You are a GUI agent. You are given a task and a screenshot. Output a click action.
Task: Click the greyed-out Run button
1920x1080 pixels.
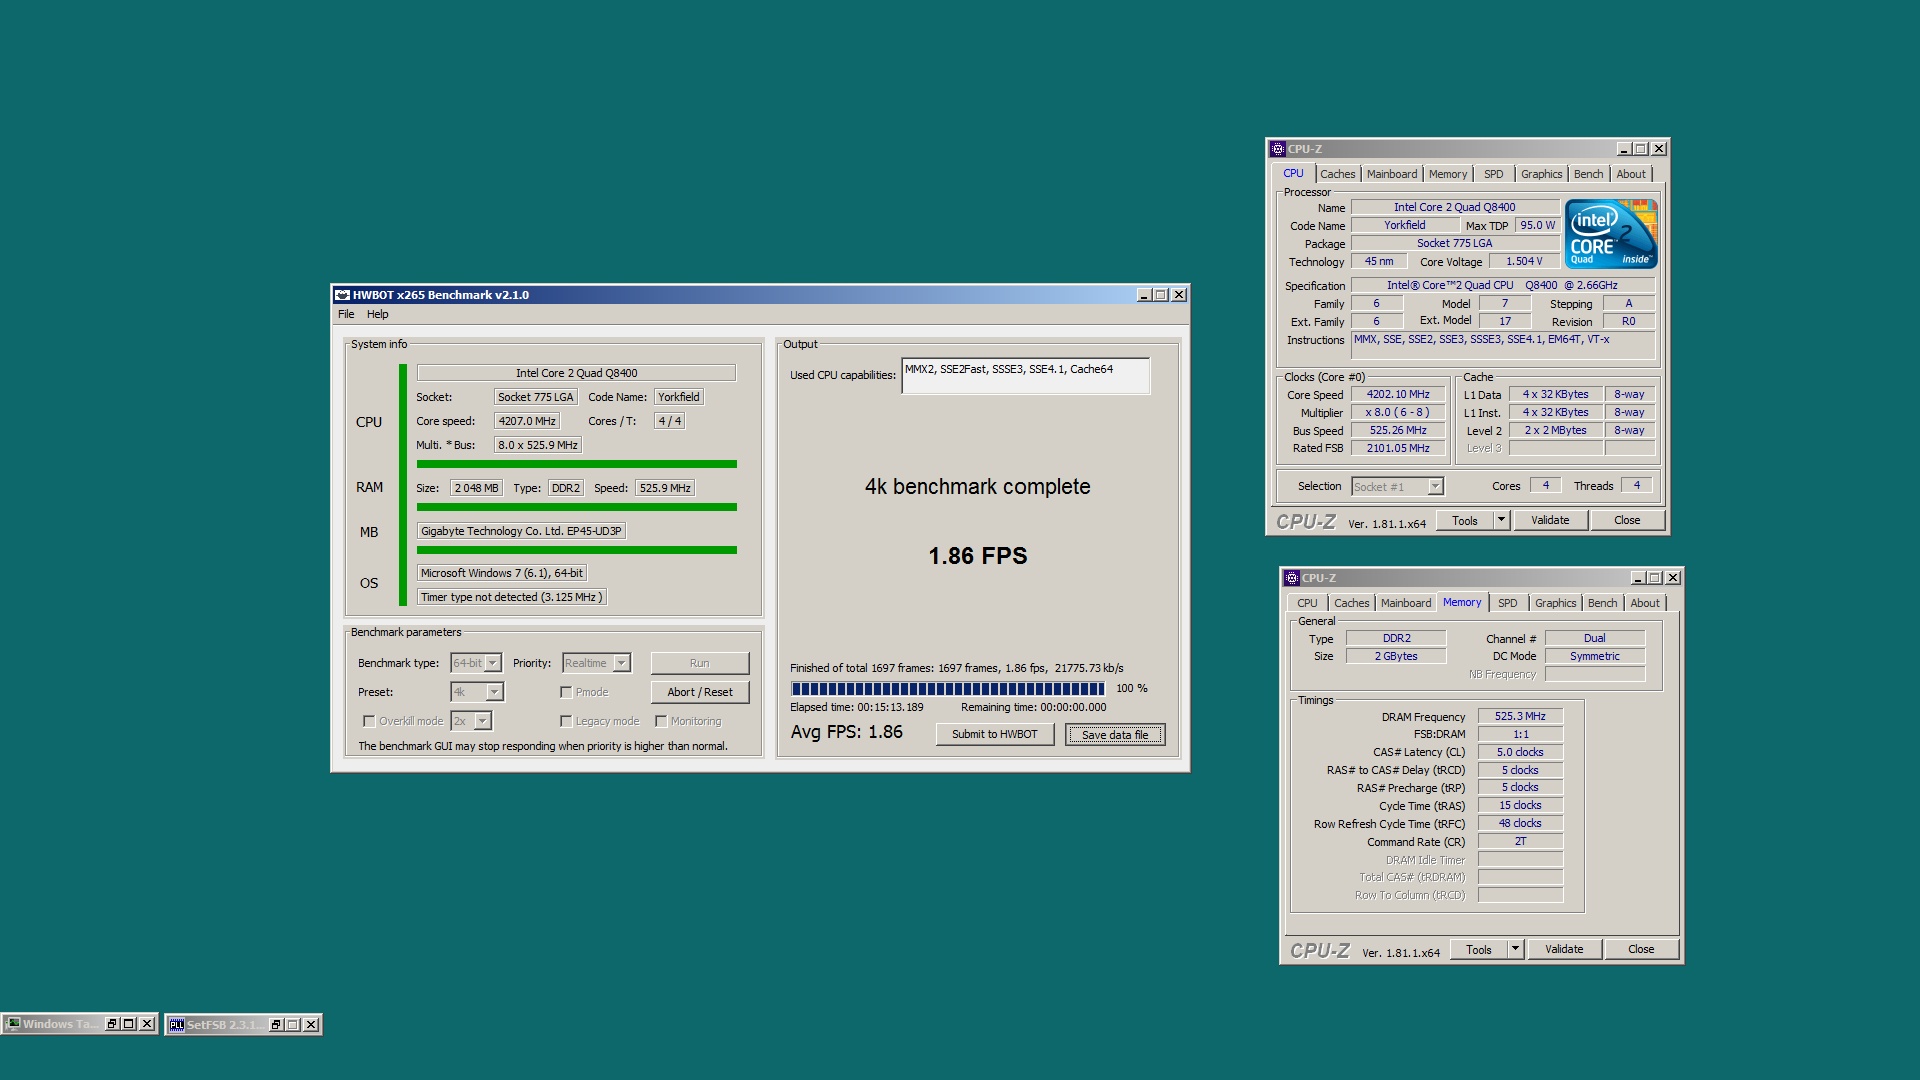(700, 663)
